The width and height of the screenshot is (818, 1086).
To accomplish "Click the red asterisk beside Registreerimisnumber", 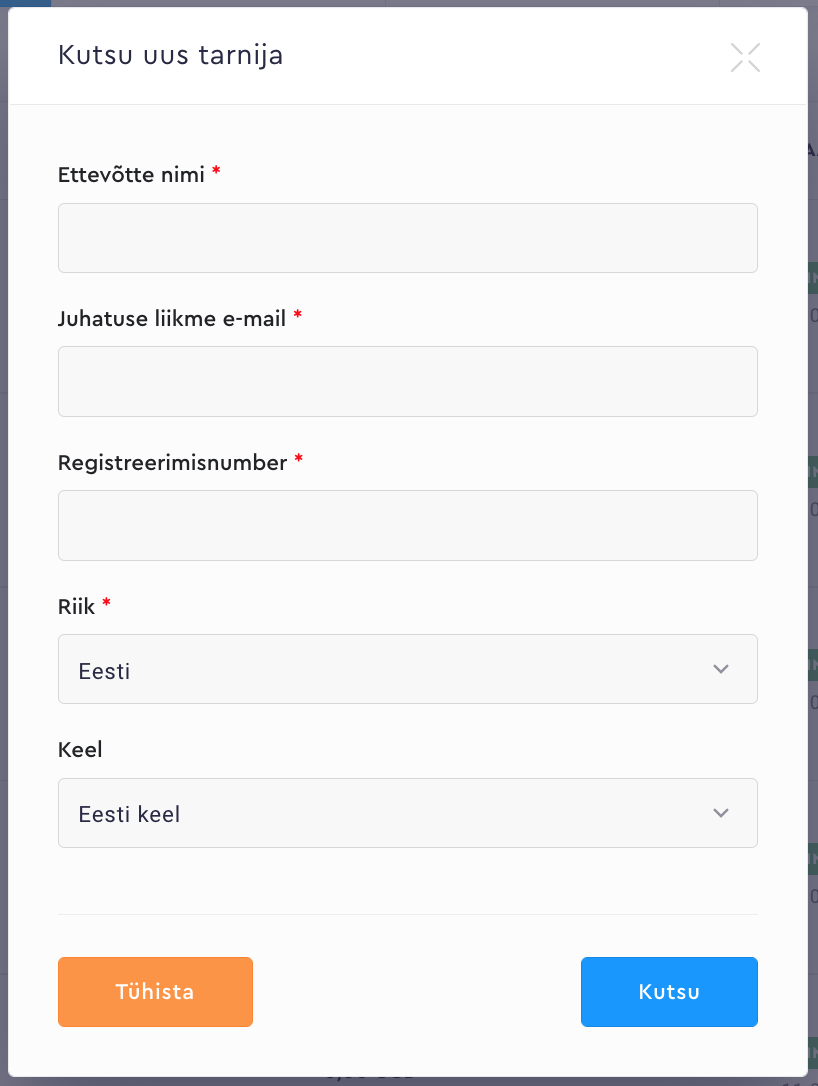I will [298, 461].
